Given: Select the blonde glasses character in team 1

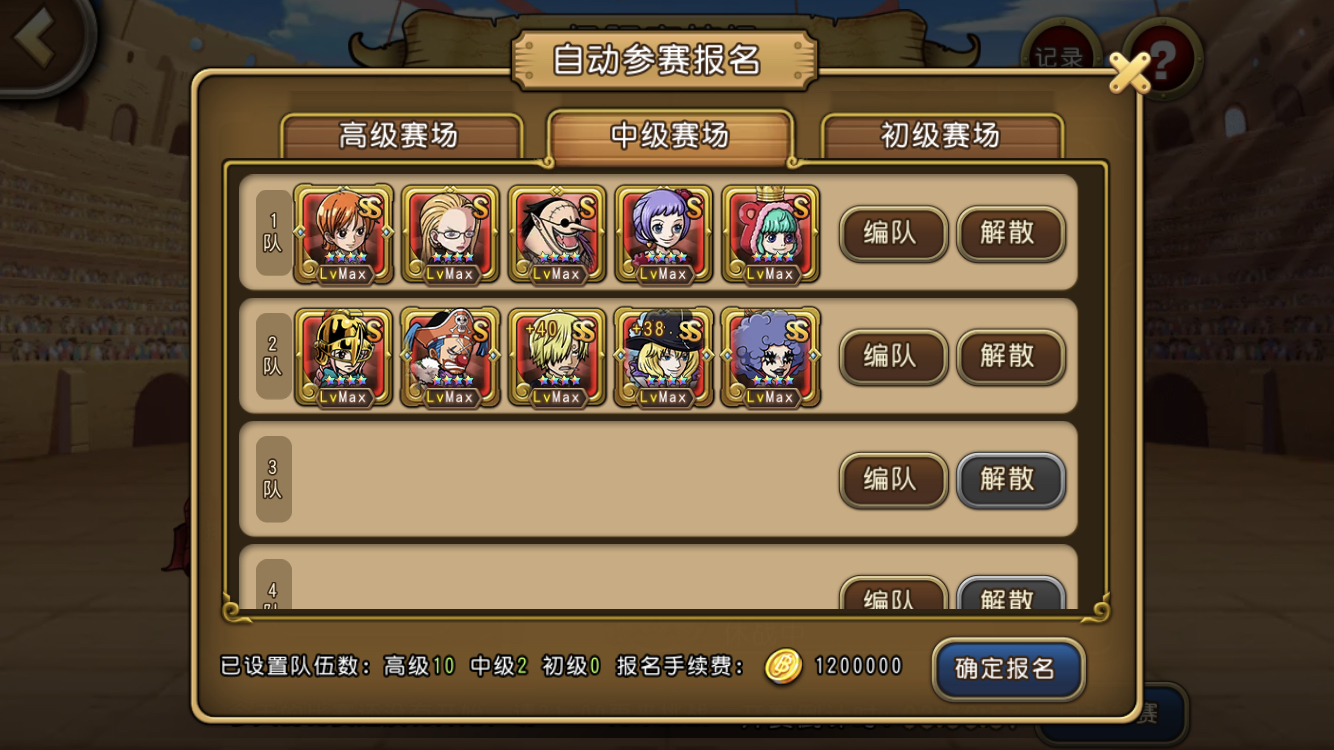Looking at the screenshot, I should [450, 233].
